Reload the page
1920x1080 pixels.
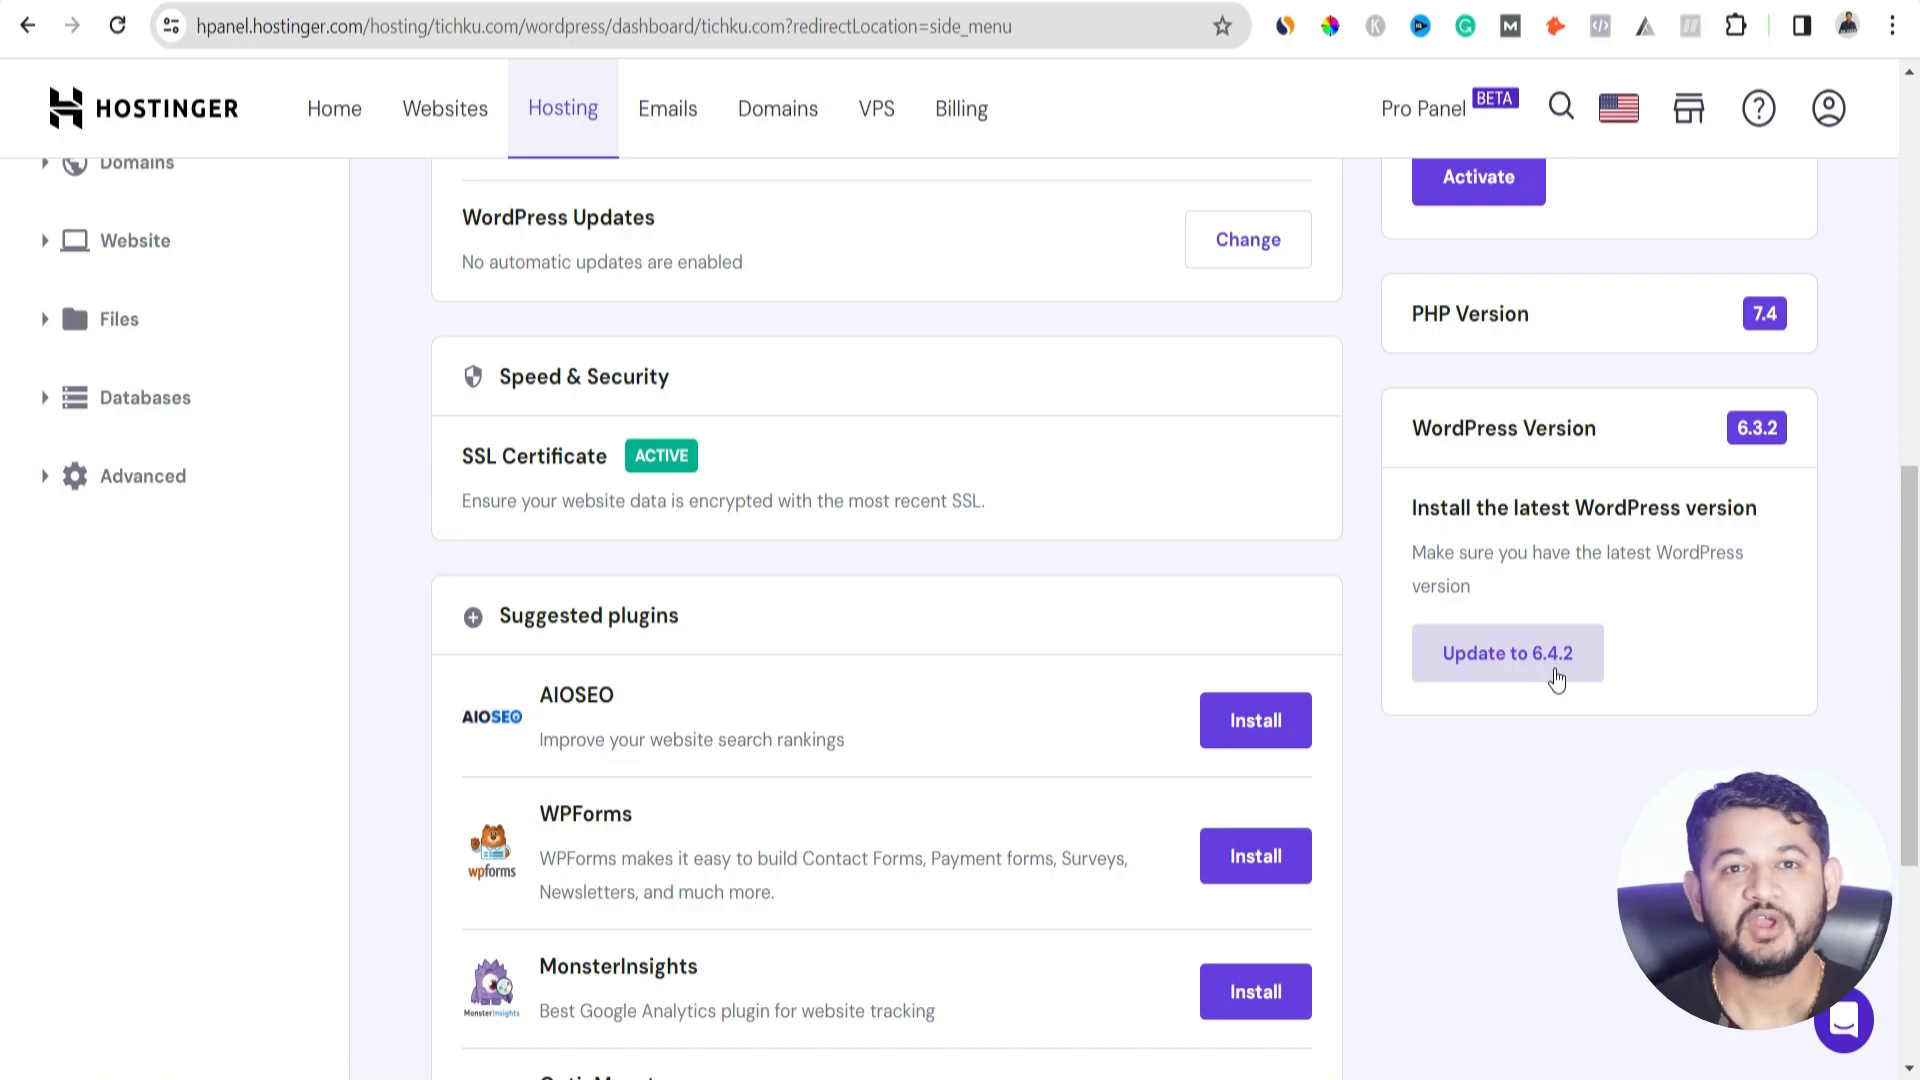[117, 26]
